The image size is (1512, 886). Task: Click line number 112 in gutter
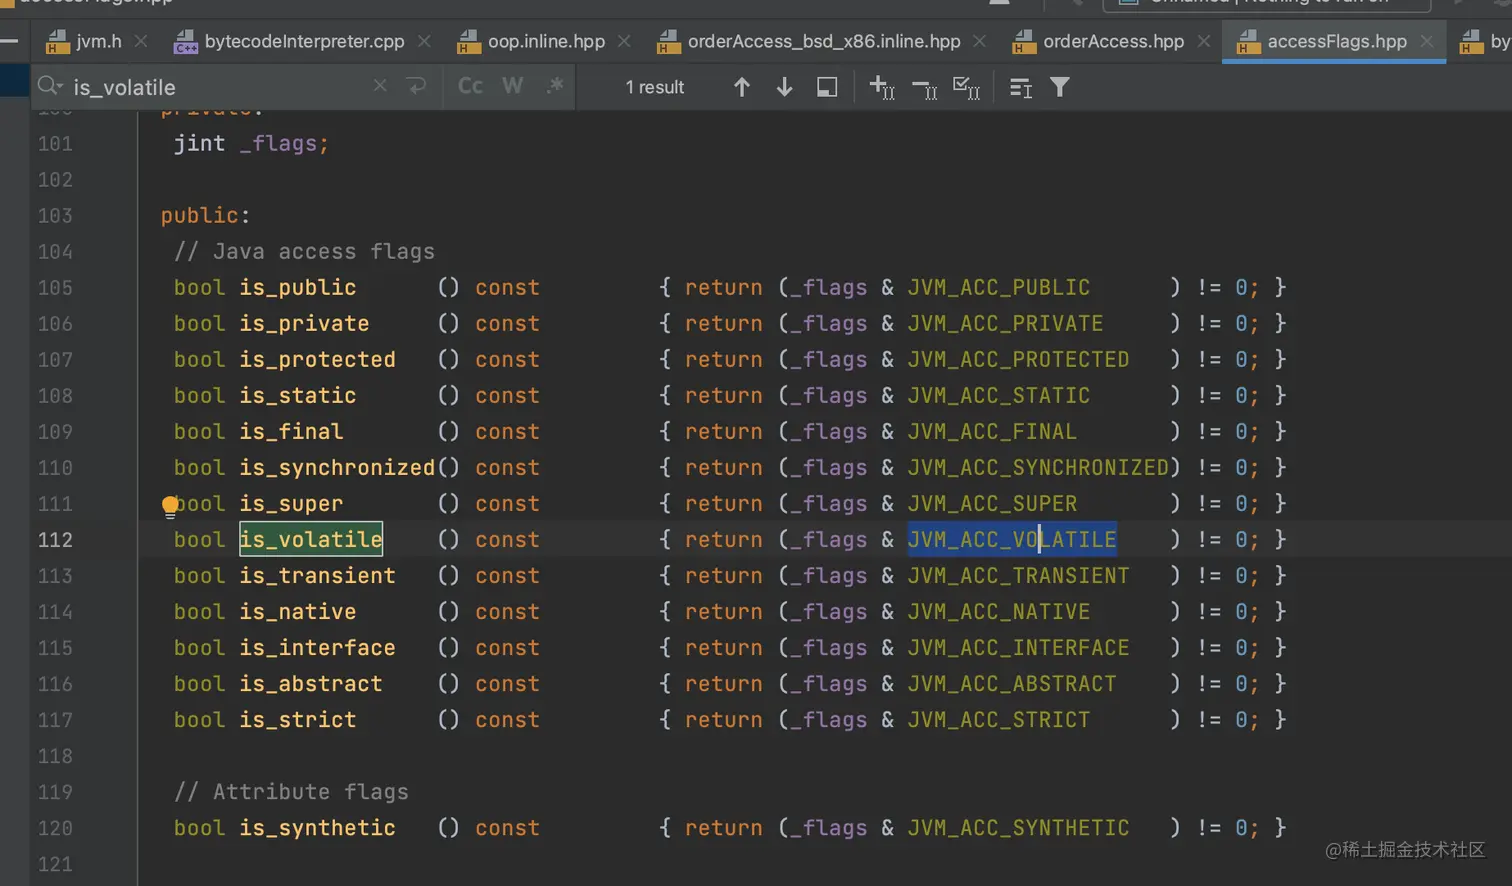click(55, 539)
